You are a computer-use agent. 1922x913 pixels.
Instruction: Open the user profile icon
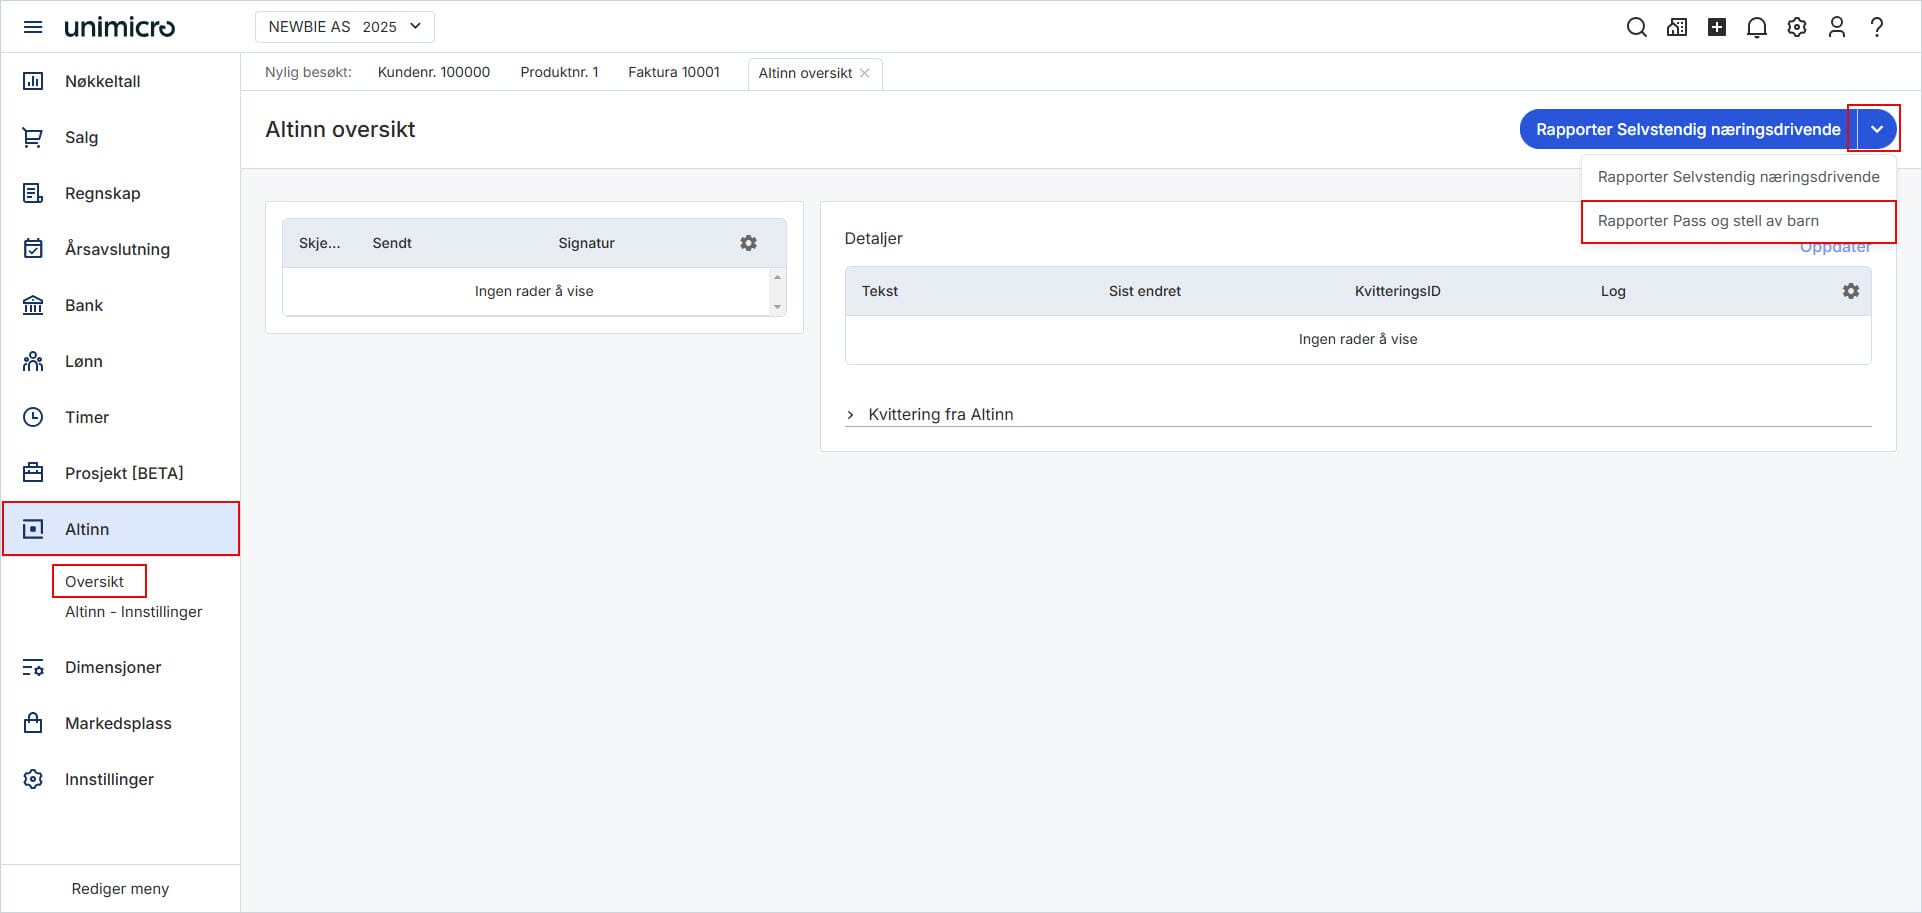coord(1837,27)
